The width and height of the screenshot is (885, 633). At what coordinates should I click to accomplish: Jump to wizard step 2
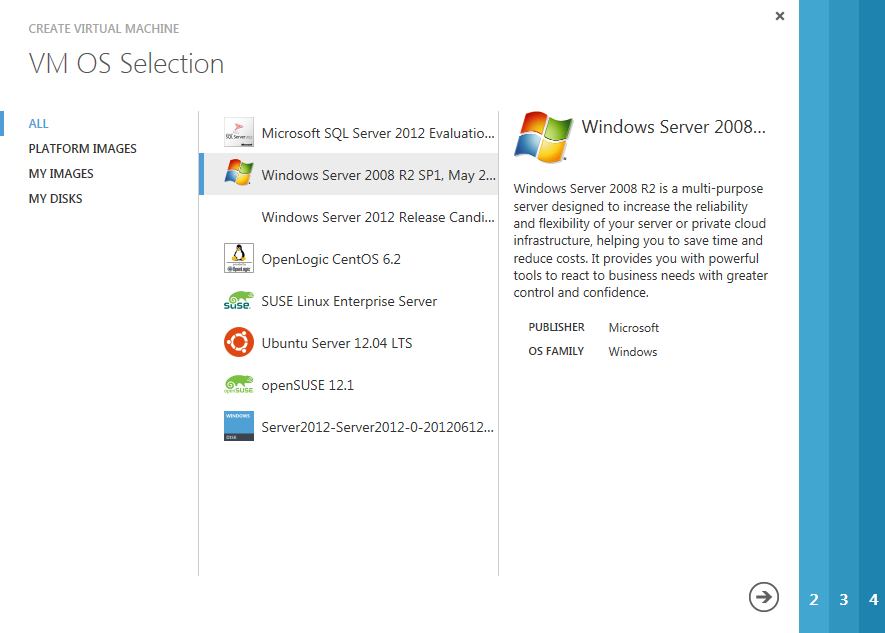tap(814, 600)
